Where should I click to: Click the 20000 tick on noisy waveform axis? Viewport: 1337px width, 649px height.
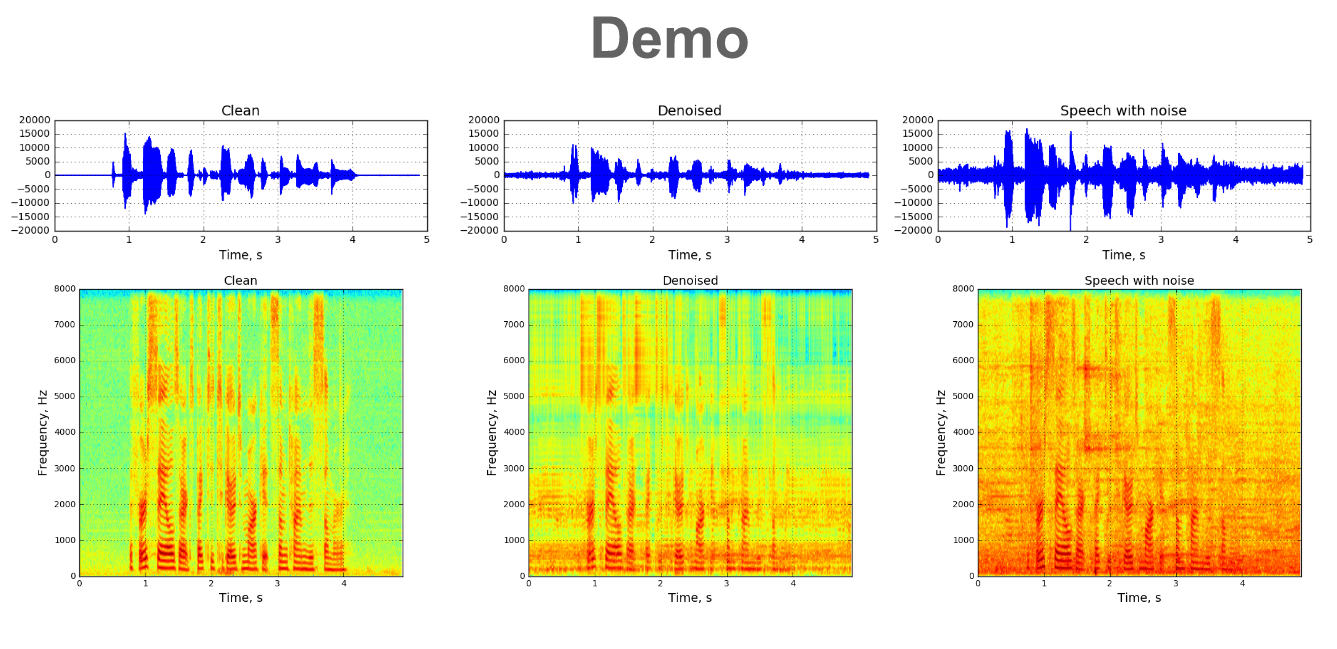(918, 120)
